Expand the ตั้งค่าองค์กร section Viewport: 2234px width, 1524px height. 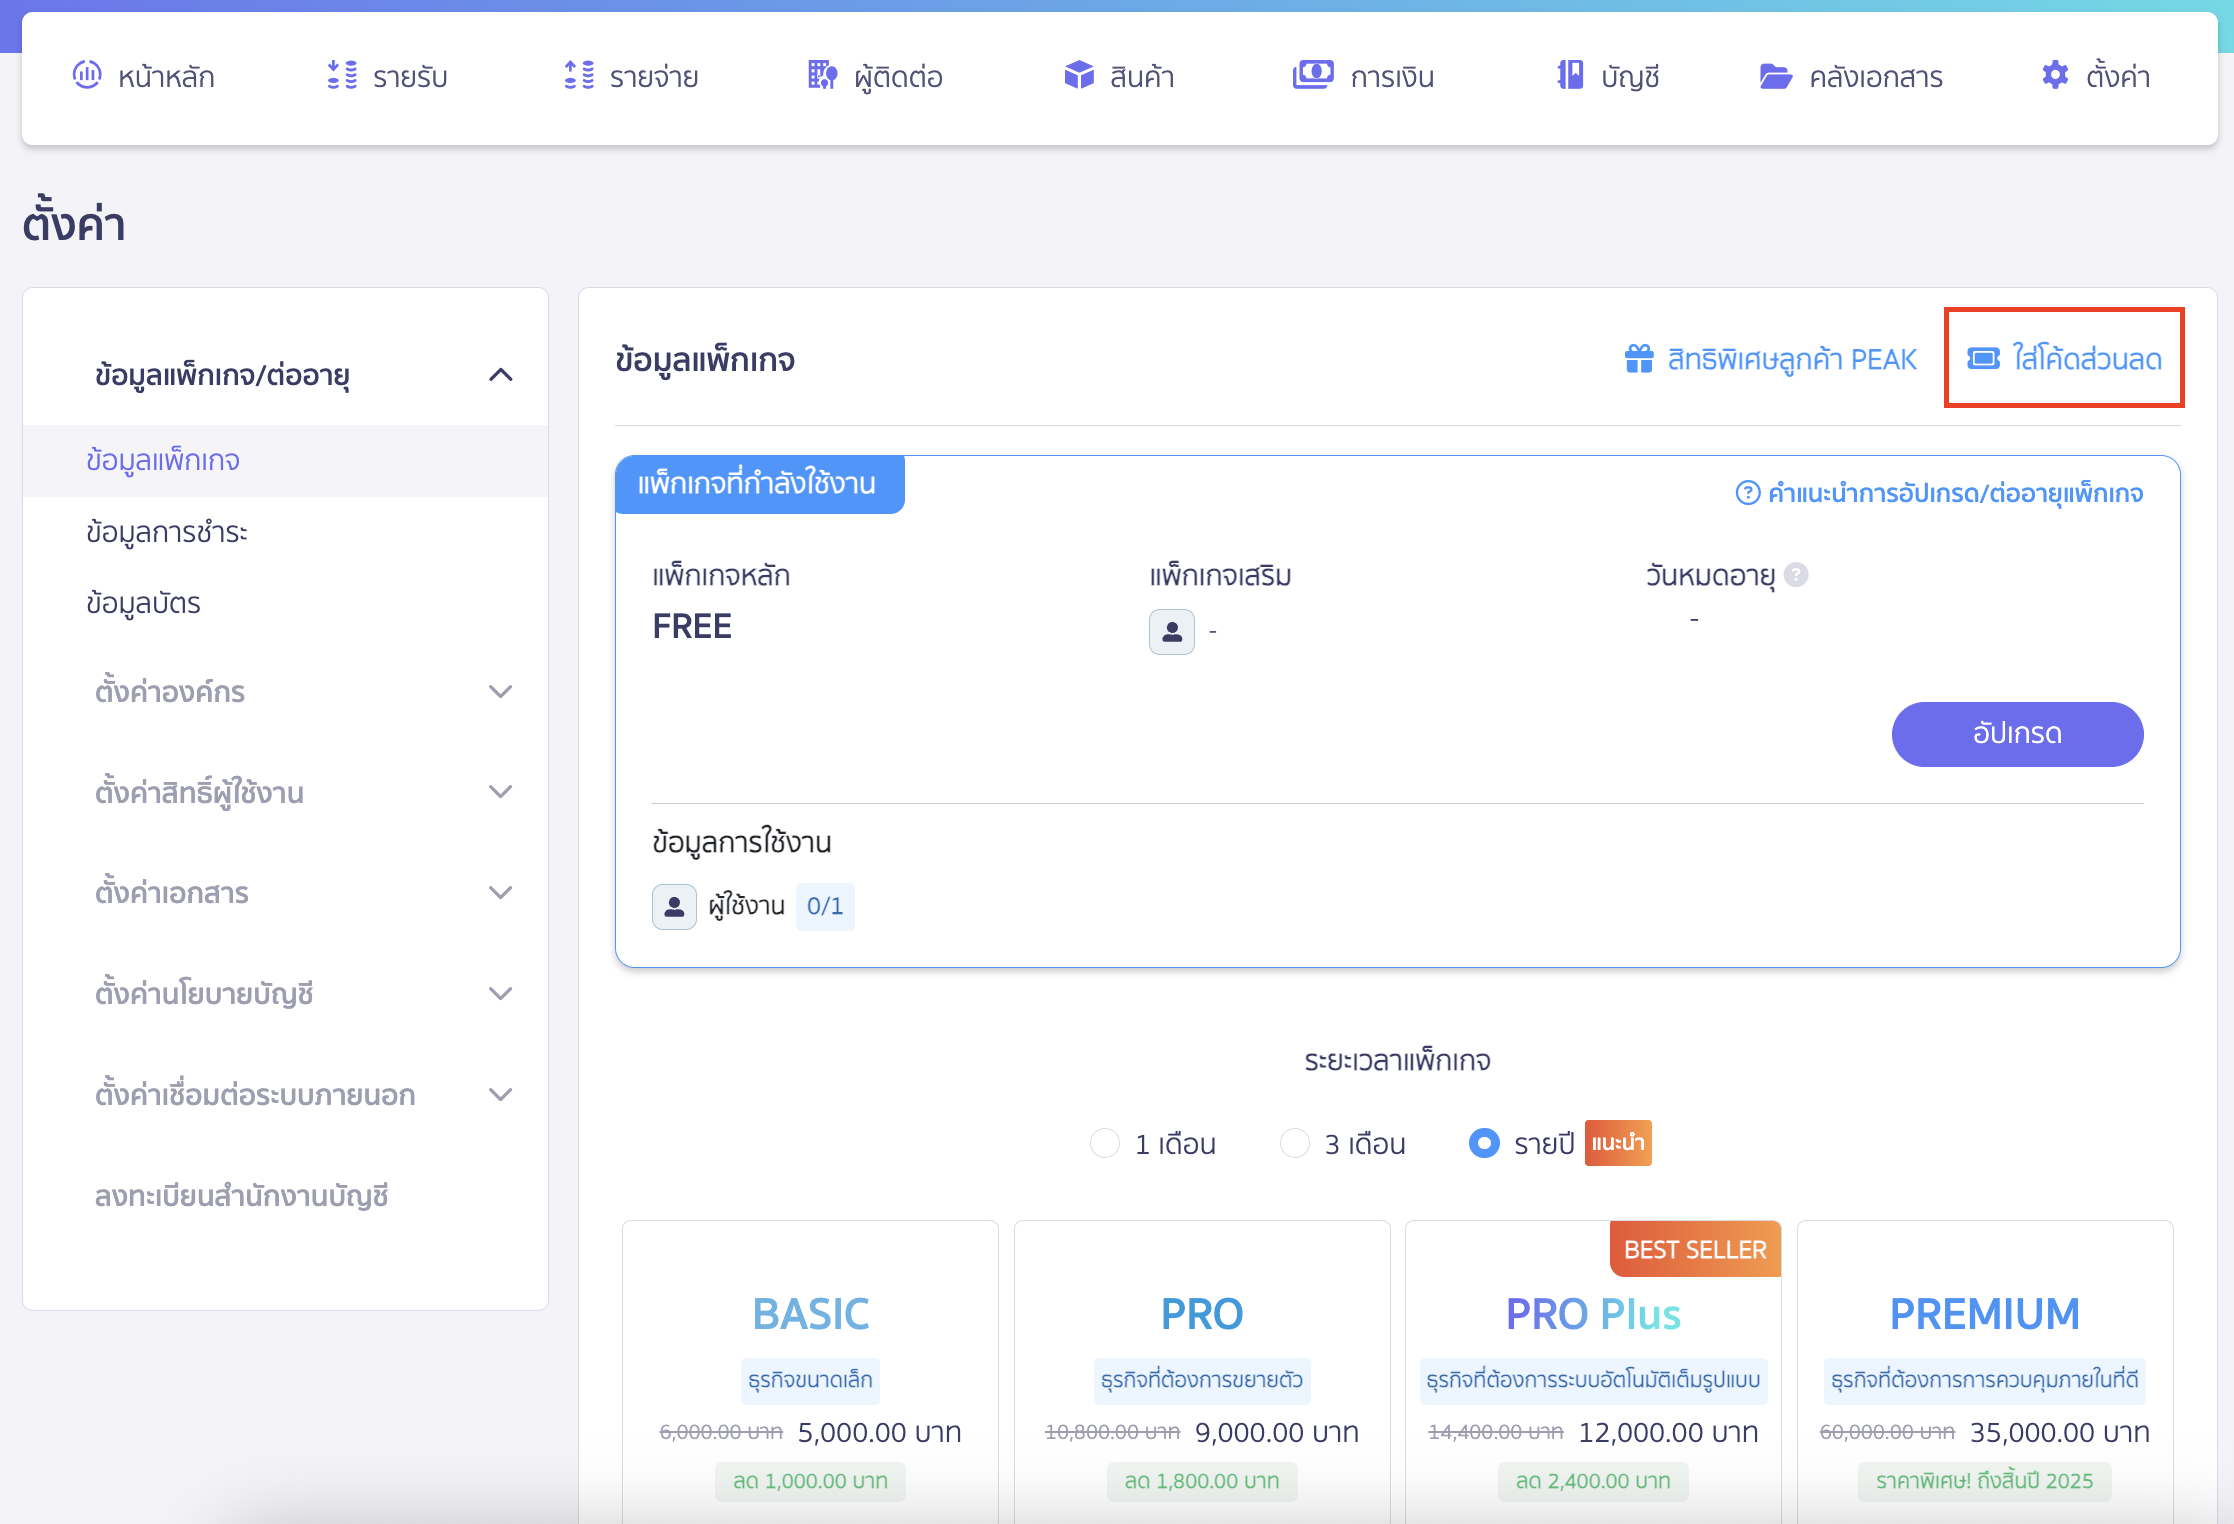500,692
